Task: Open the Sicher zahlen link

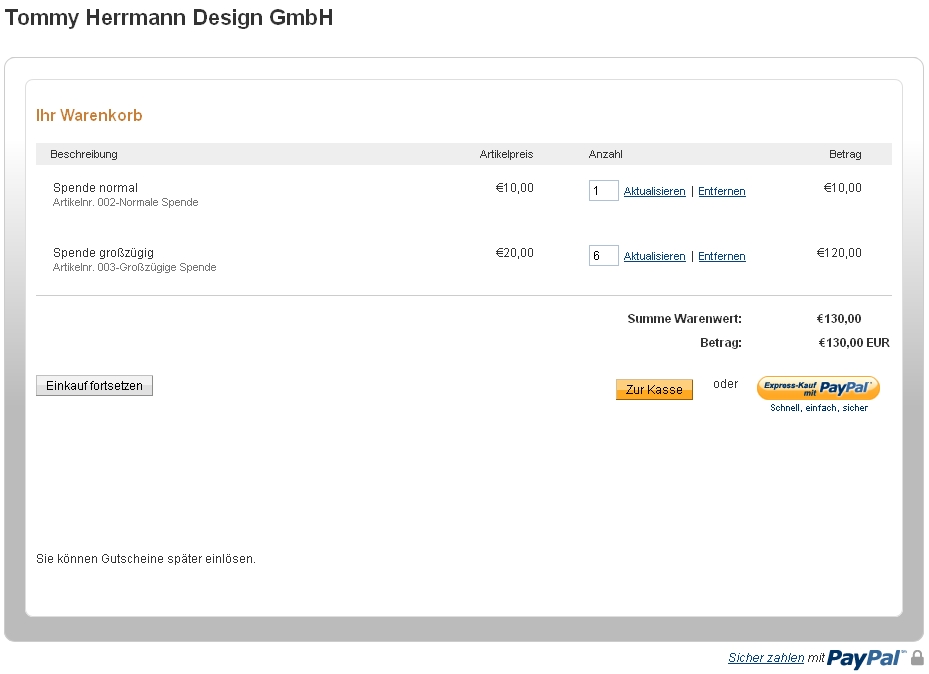Action: pyautogui.click(x=766, y=658)
